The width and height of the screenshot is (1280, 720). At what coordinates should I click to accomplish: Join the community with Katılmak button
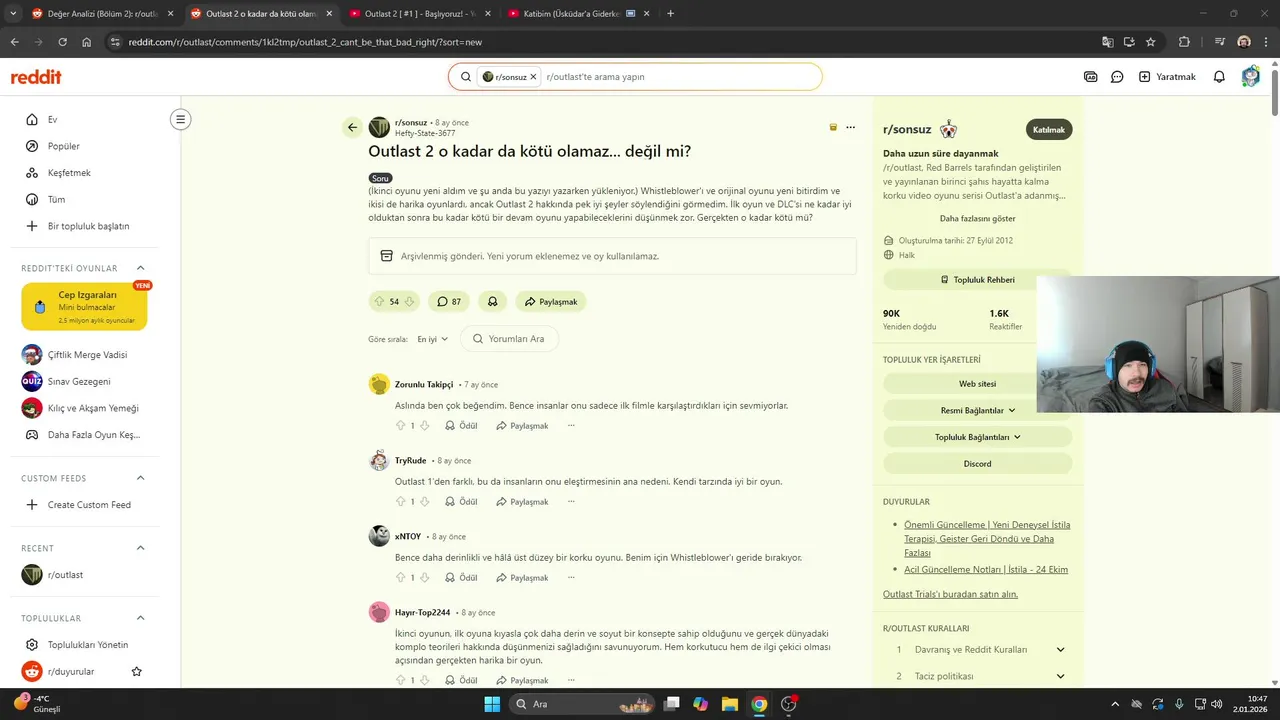click(1049, 129)
